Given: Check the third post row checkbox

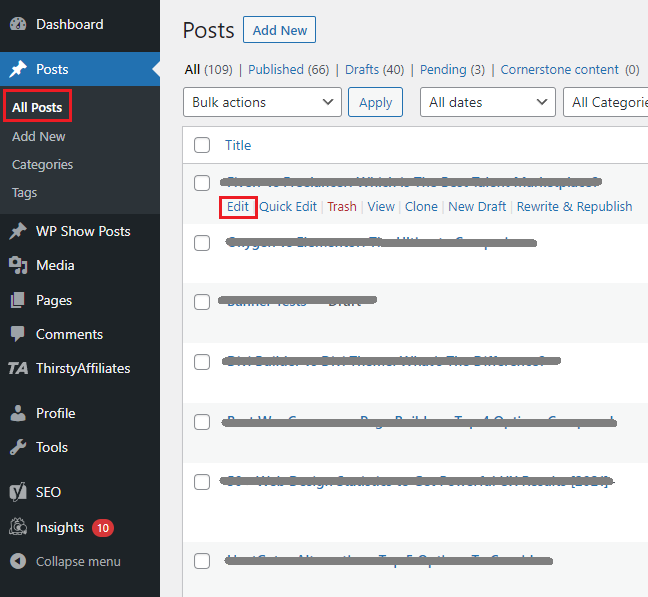Looking at the screenshot, I should click(202, 302).
